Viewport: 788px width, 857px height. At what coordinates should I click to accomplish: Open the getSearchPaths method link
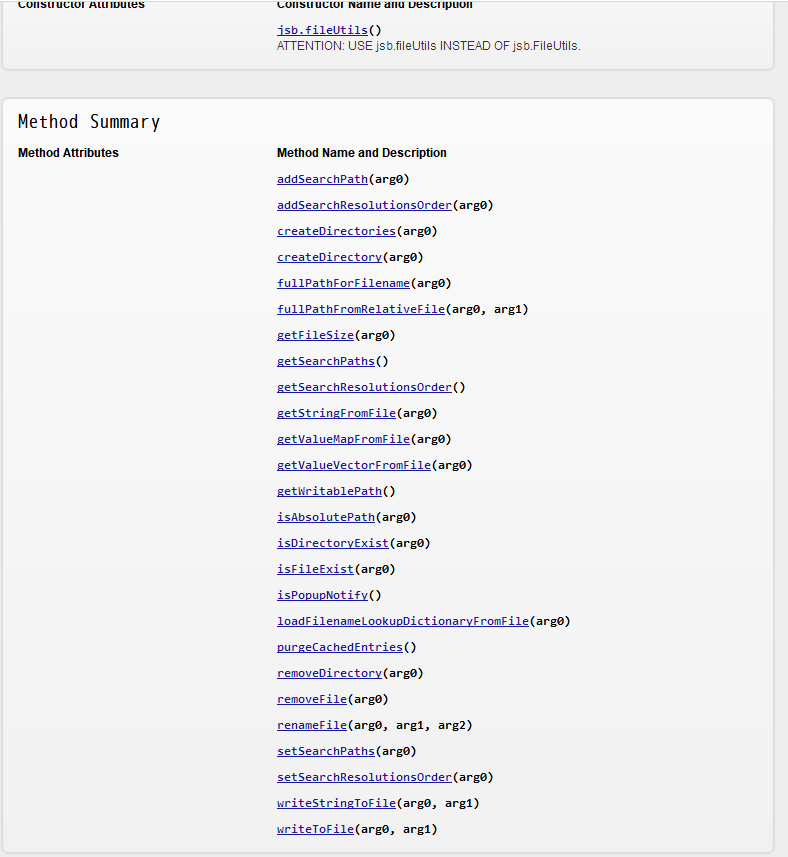coord(326,361)
